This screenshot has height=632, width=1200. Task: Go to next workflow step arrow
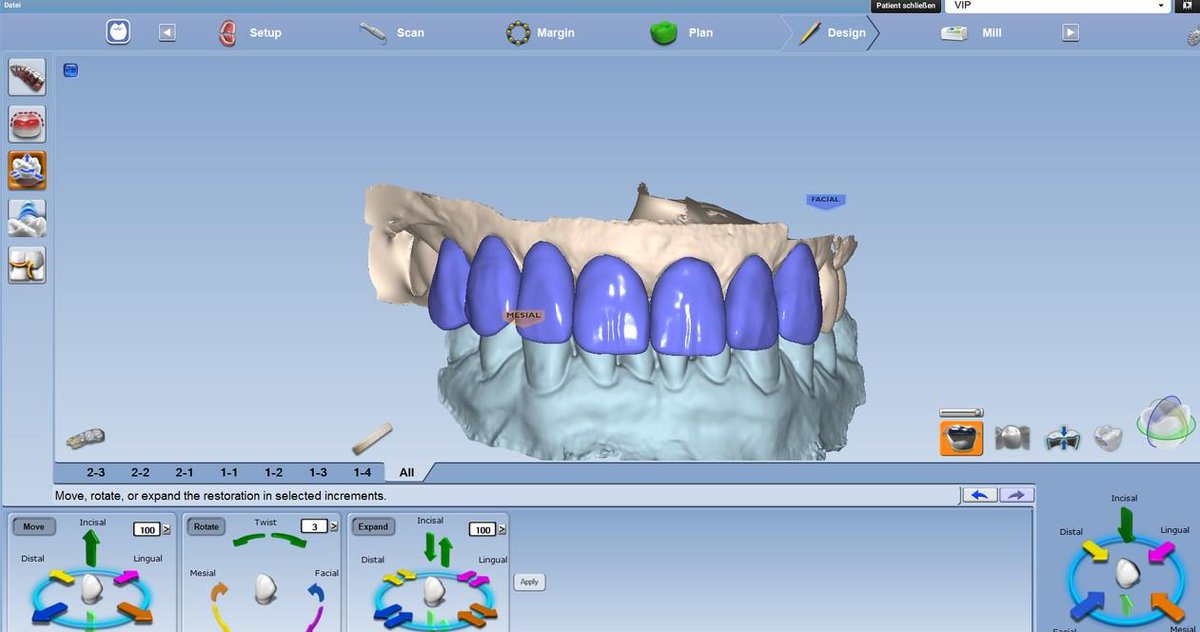1070,33
